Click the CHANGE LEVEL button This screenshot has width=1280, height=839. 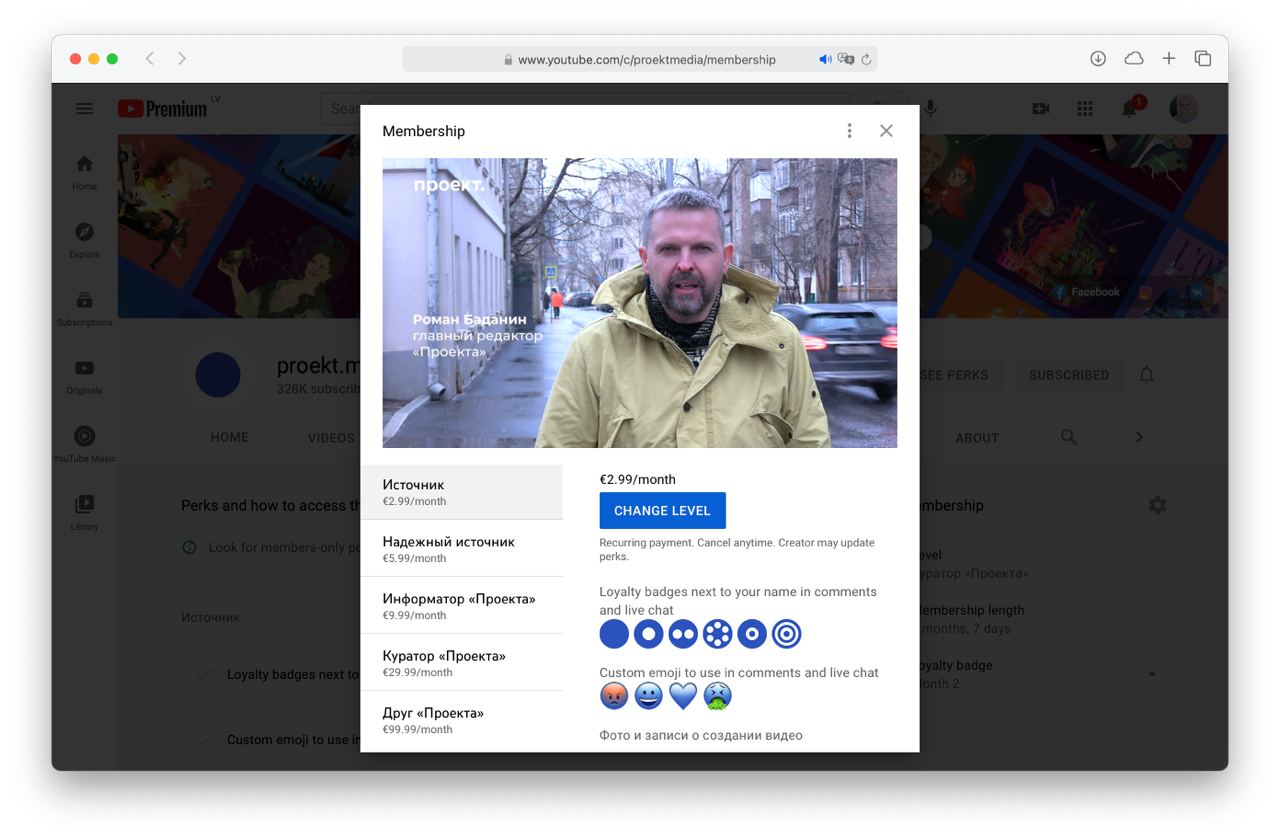pyautogui.click(x=662, y=510)
